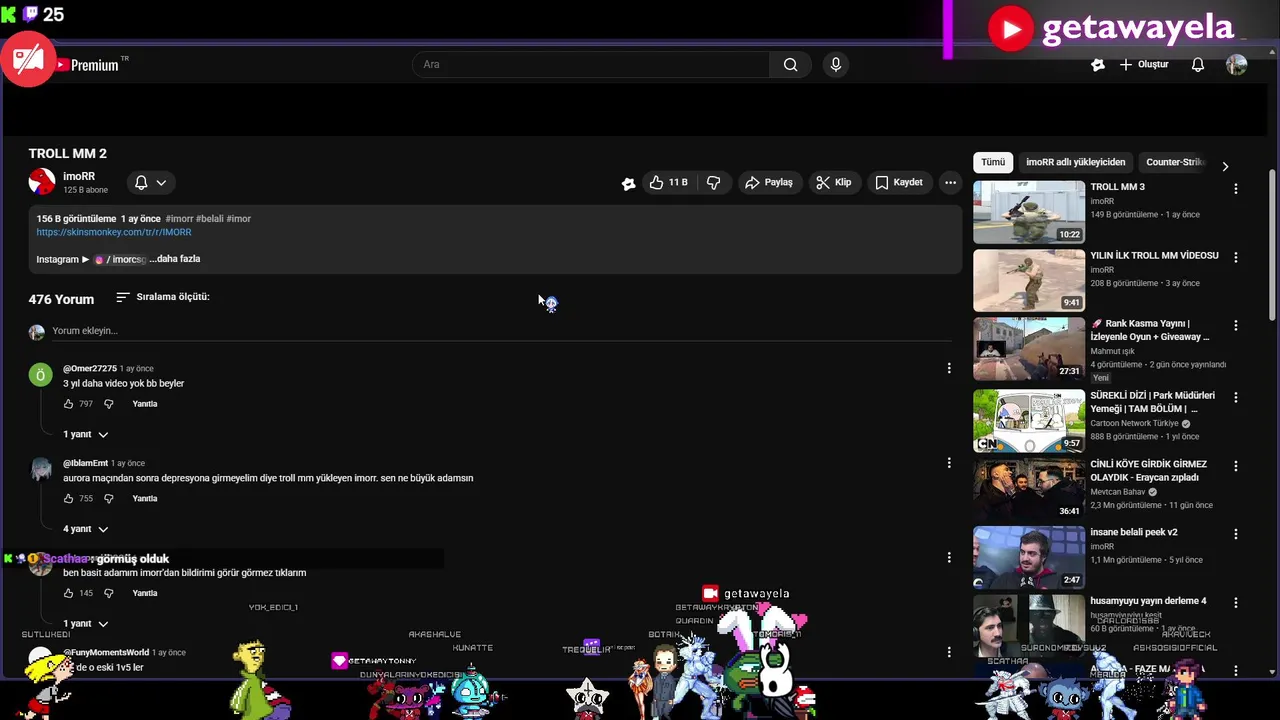Create a clip with Klip button
The image size is (1280, 720).
[833, 182]
